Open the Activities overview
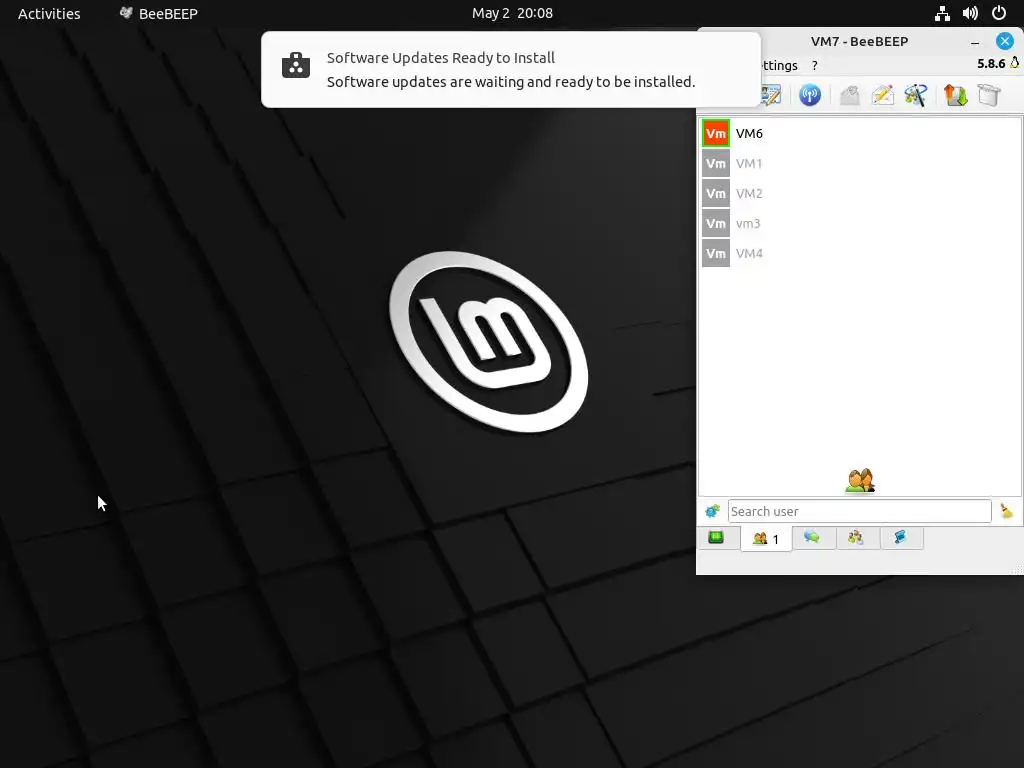Viewport: 1024px width, 768px height. [x=49, y=13]
